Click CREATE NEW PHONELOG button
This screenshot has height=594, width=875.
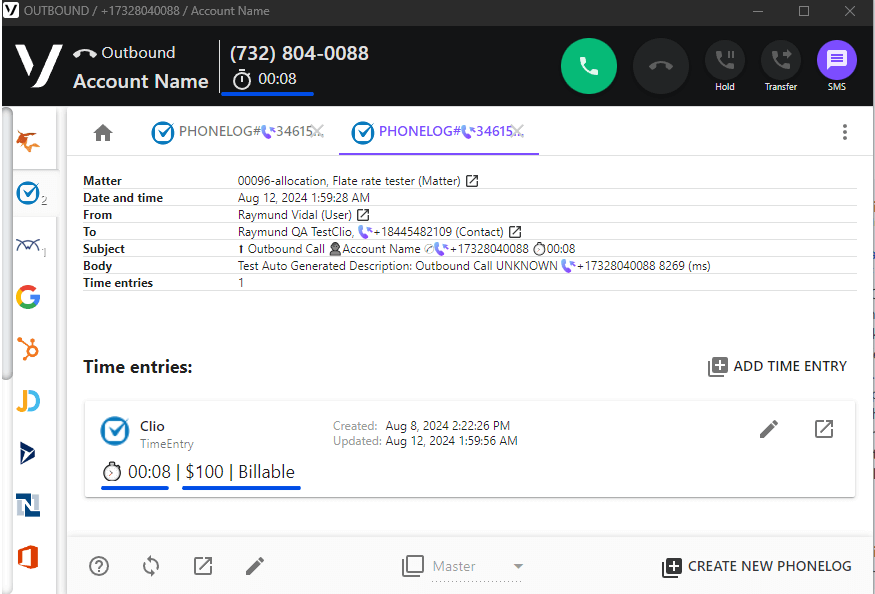[x=757, y=566]
